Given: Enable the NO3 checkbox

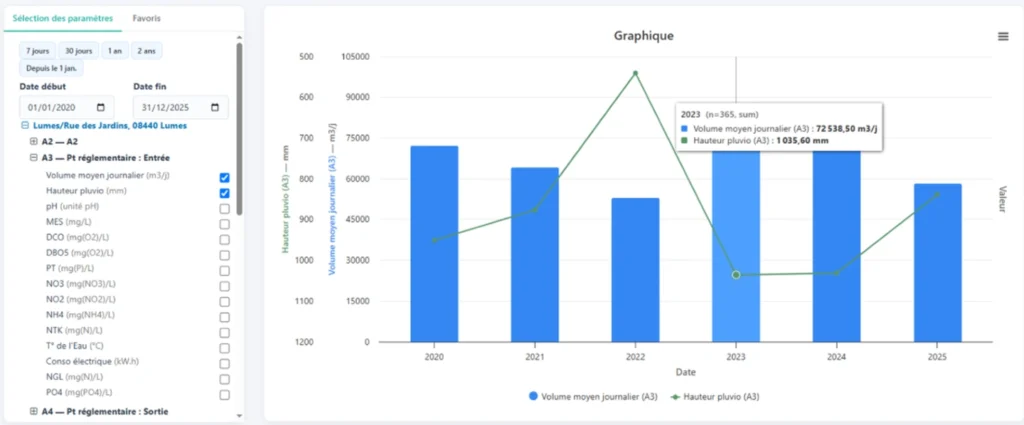Looking at the screenshot, I should 225,287.
